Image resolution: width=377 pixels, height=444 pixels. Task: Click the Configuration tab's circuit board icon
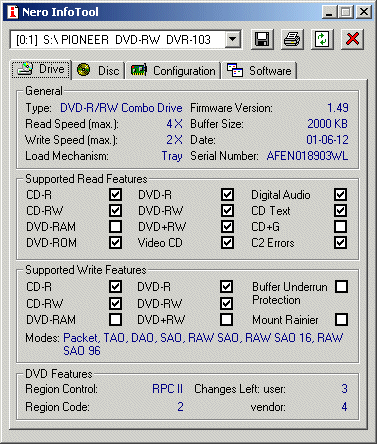pos(139,70)
